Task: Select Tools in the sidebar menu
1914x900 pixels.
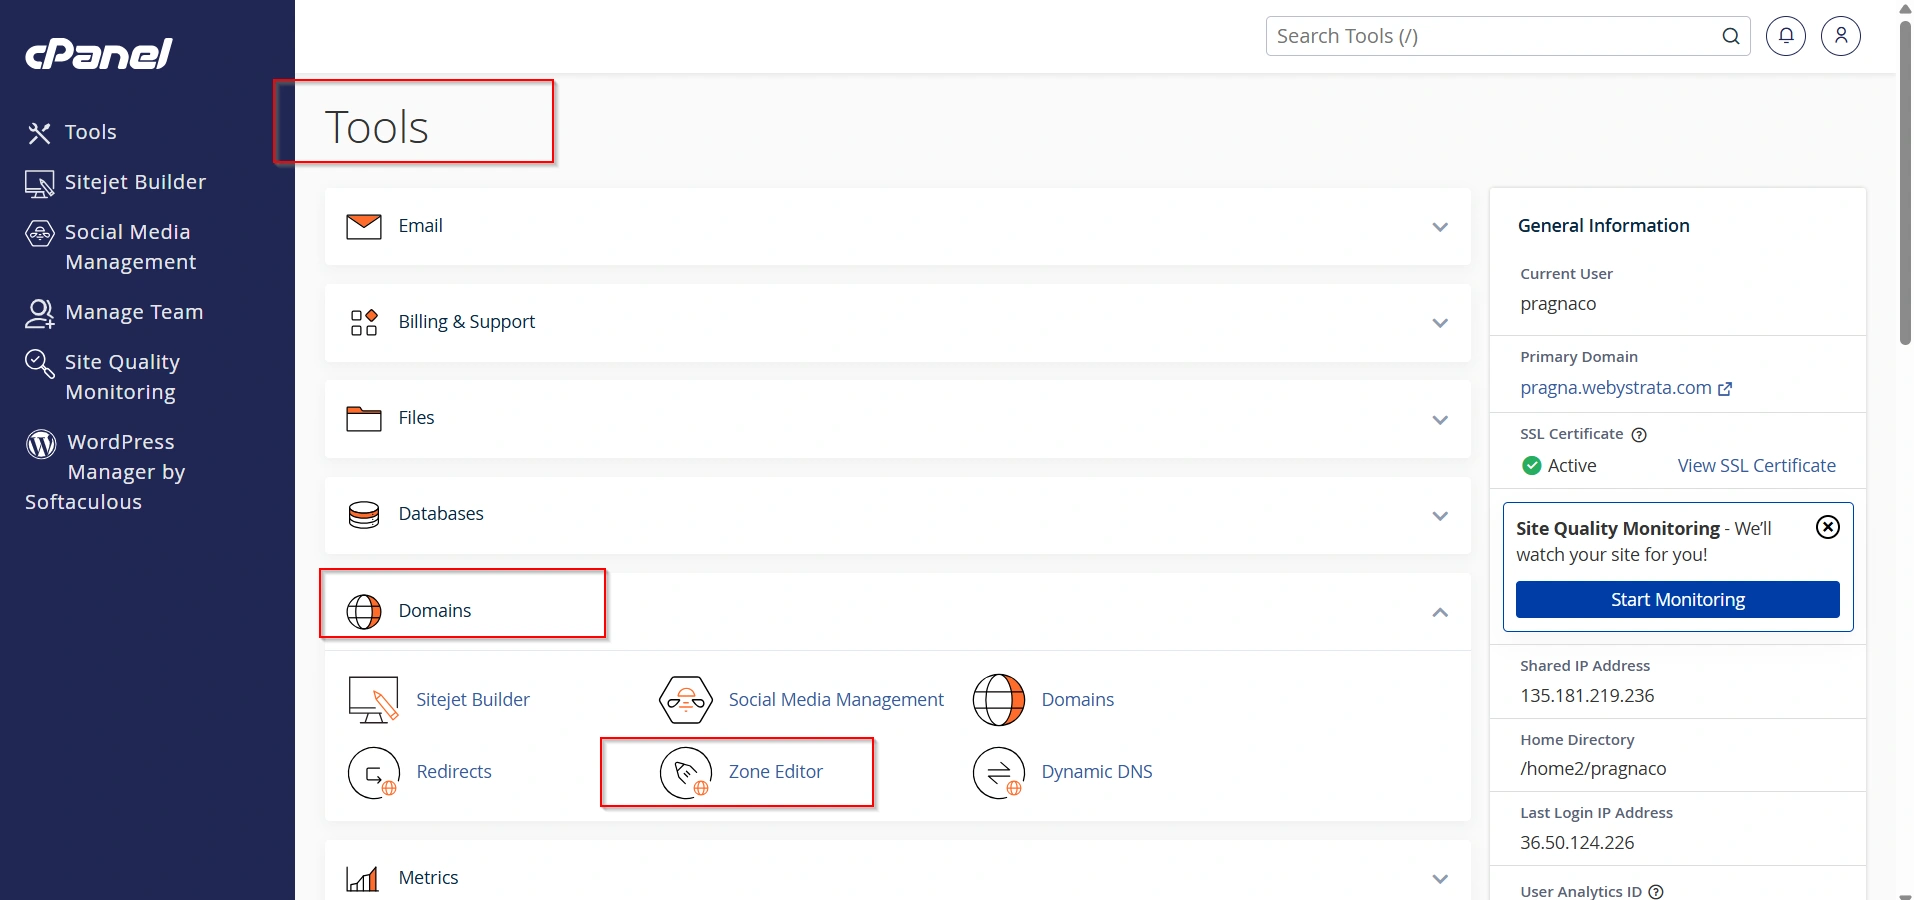Action: (91, 132)
